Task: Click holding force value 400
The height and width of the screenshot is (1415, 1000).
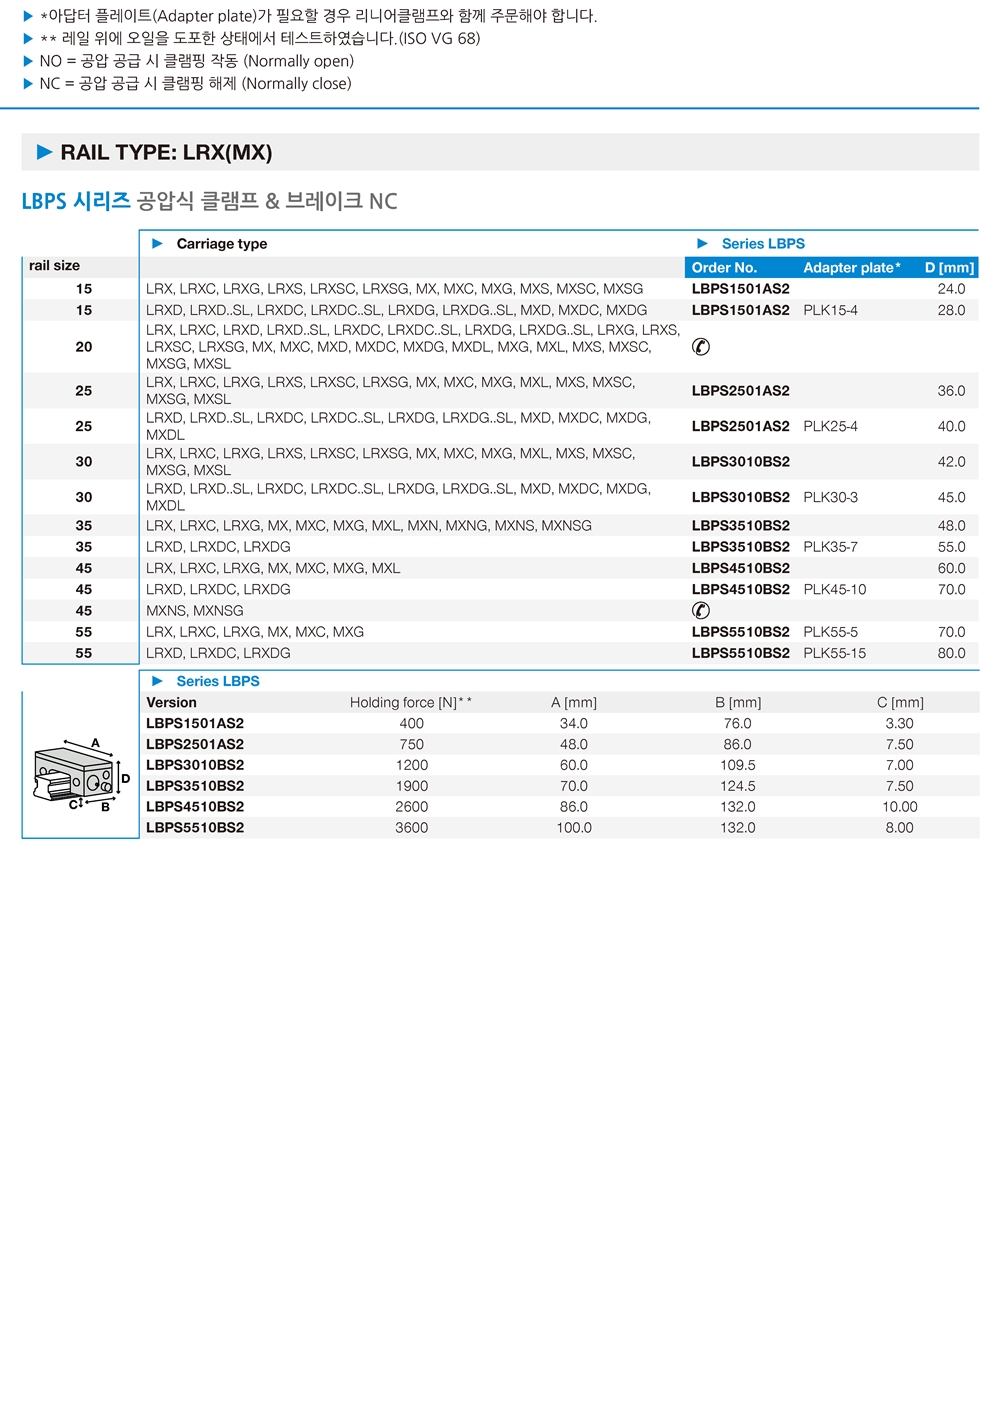Action: coord(412,724)
